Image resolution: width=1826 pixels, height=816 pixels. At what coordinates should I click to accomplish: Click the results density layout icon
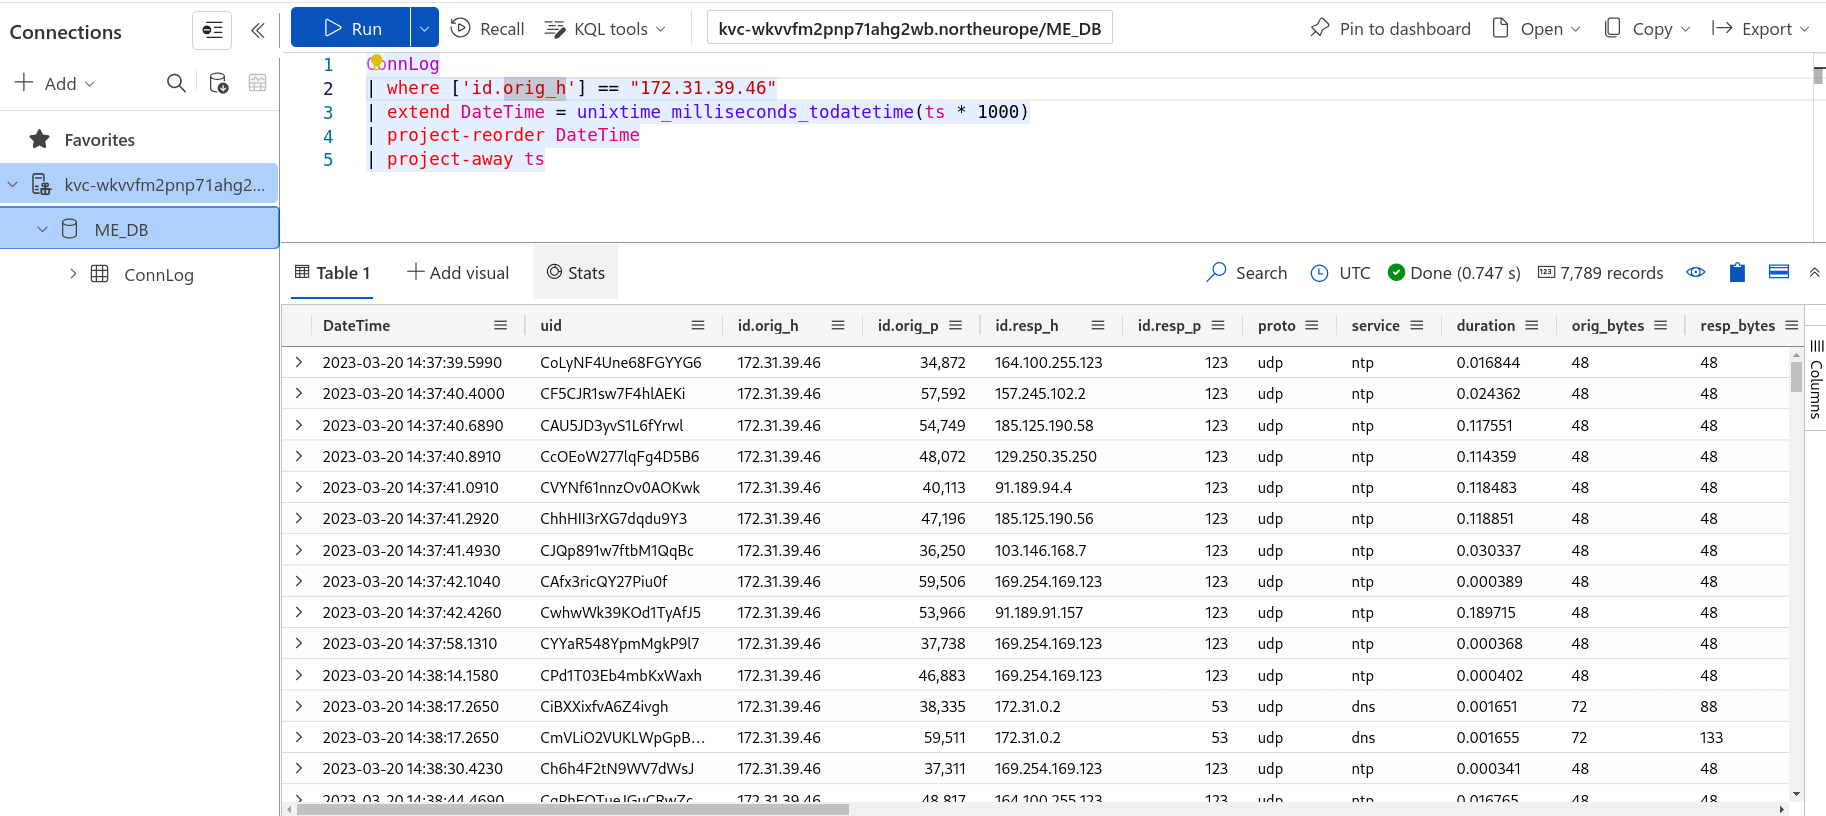1778,272
